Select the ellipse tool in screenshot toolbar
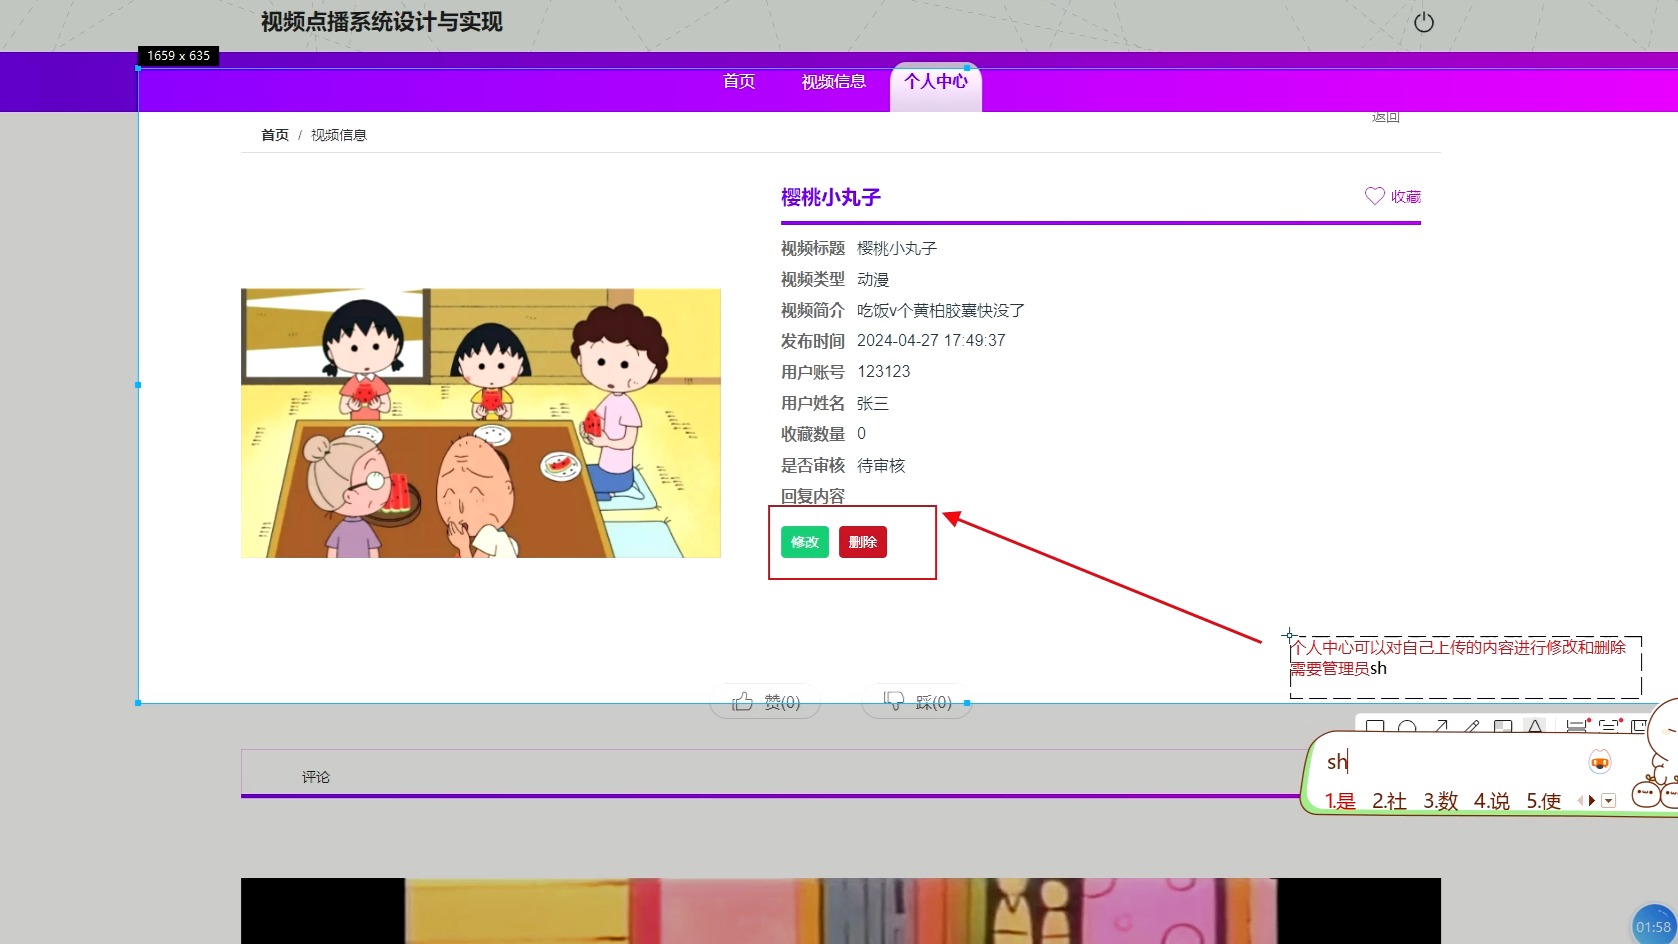This screenshot has height=944, width=1678. click(1407, 727)
